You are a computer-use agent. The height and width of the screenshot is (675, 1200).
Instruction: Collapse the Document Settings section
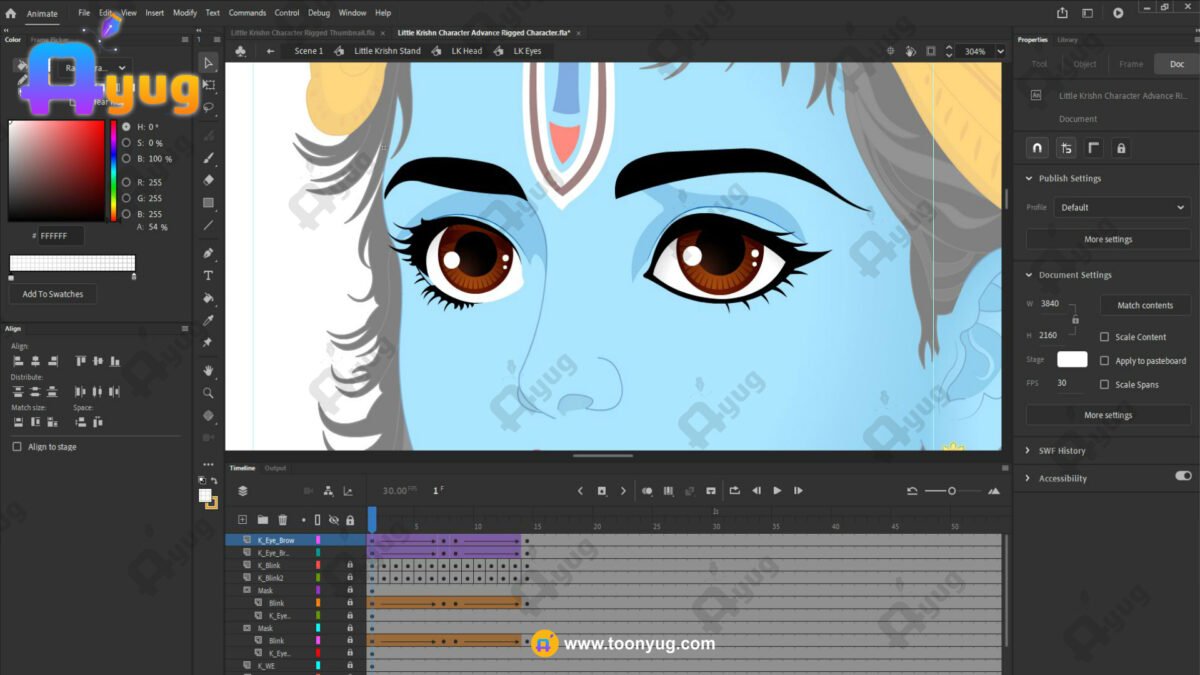point(1029,275)
